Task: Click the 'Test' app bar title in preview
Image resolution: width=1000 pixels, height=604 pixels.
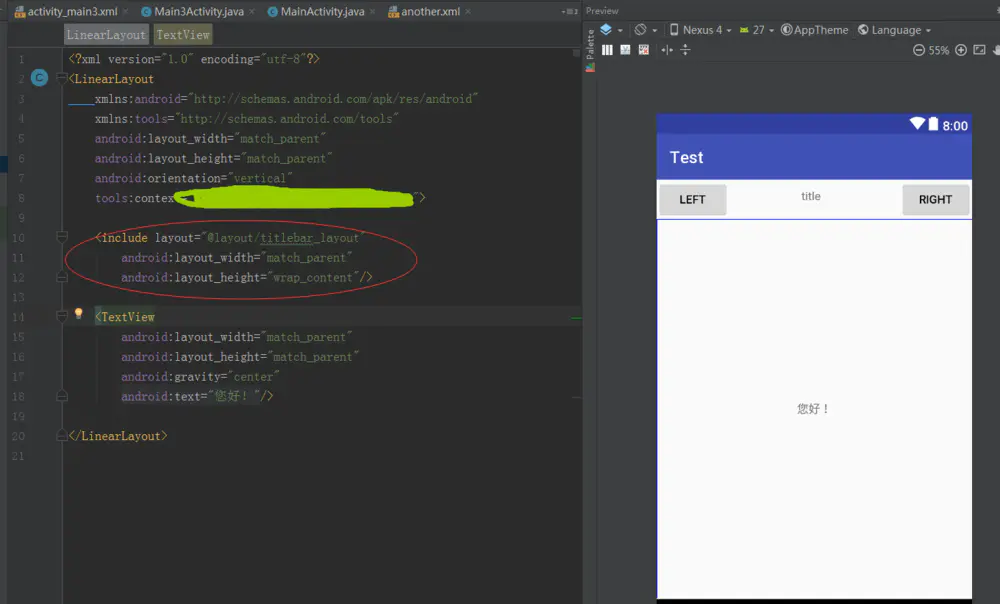Action: [x=686, y=158]
